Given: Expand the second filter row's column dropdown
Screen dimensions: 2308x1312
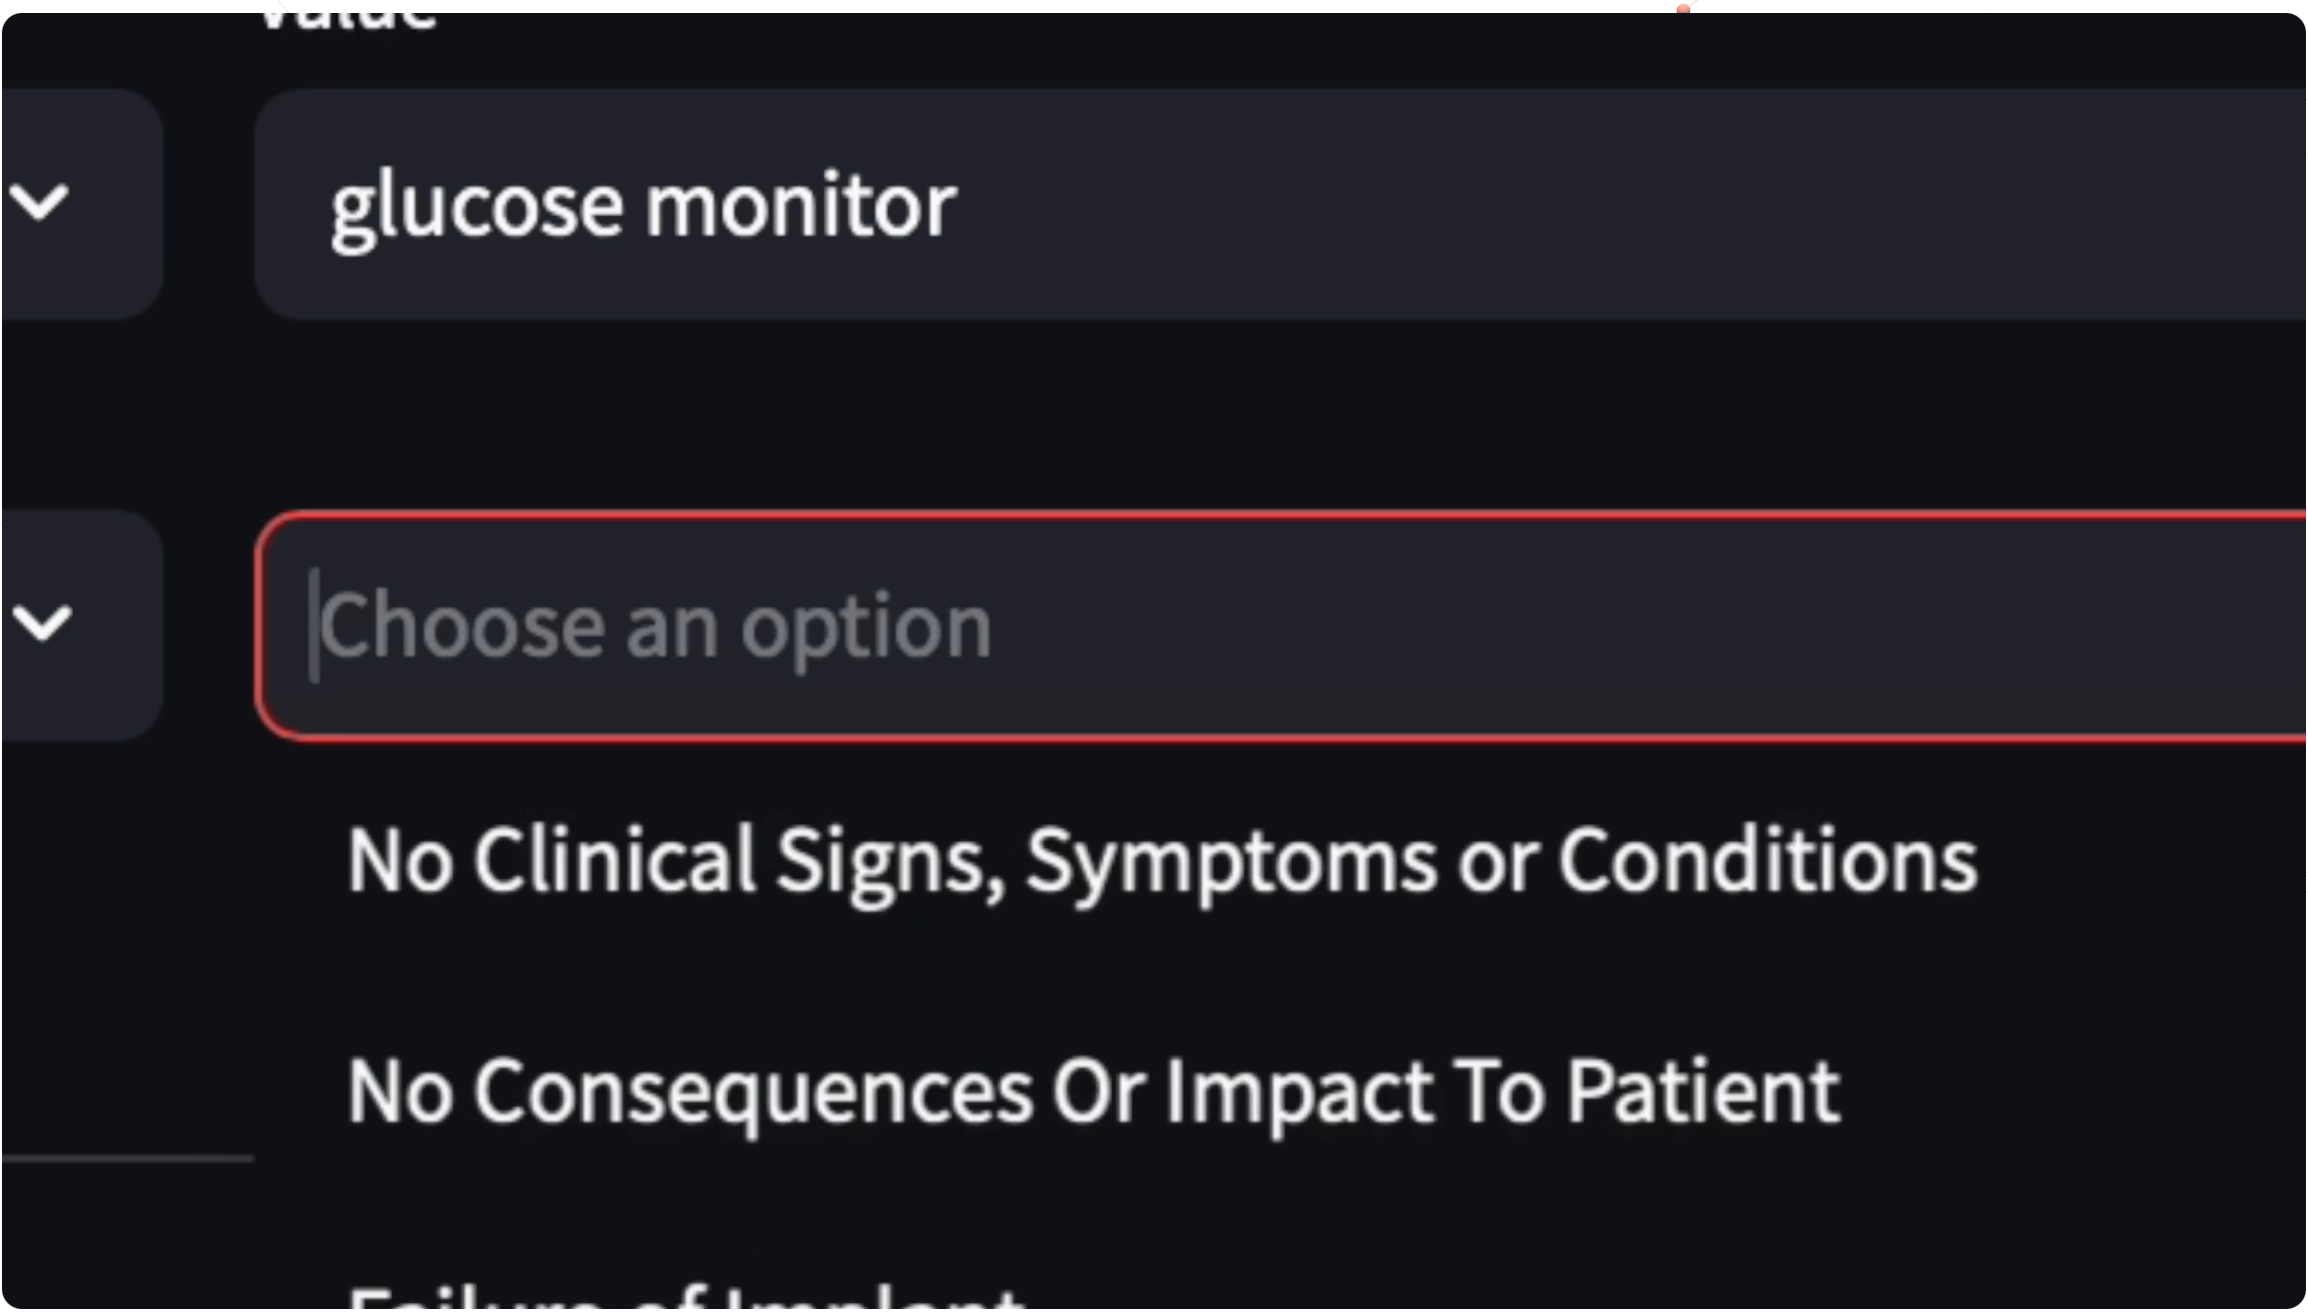Looking at the screenshot, I should pos(82,626).
